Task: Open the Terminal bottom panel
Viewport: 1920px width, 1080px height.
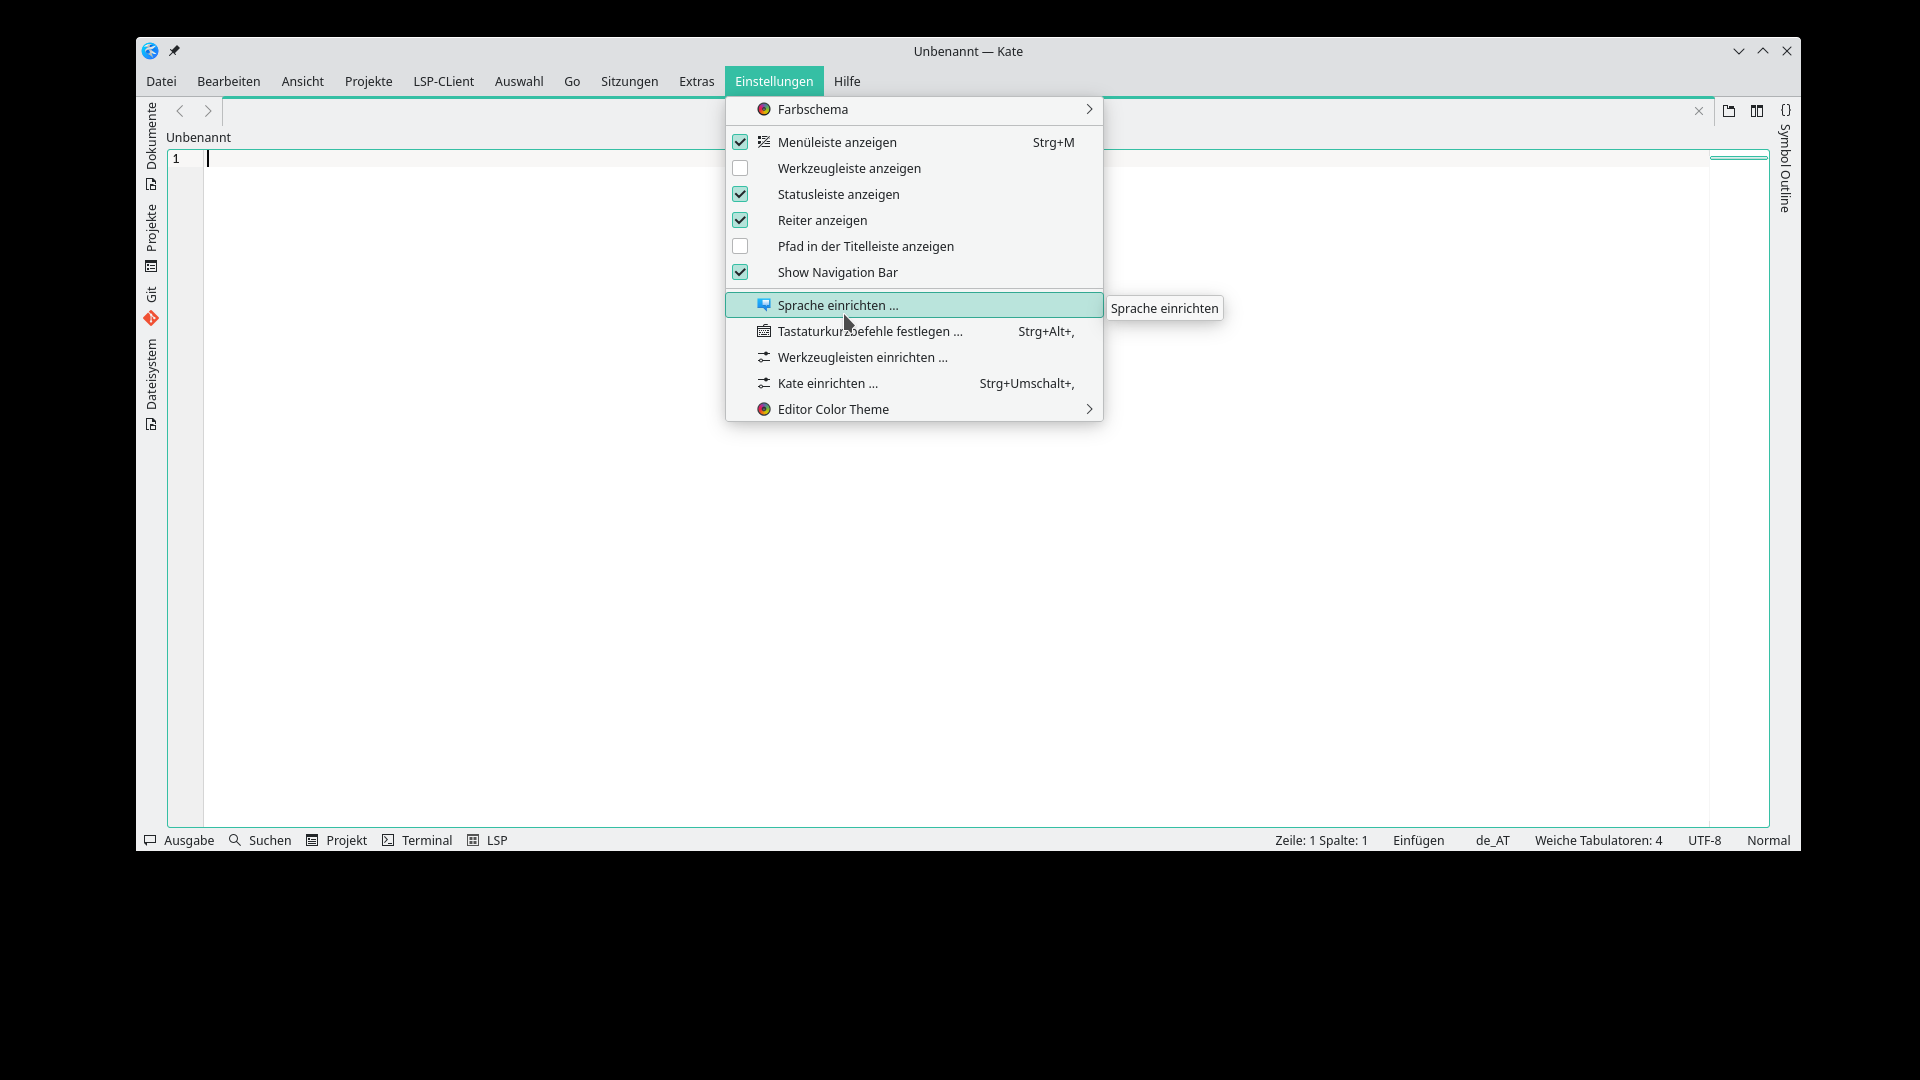Action: click(417, 840)
